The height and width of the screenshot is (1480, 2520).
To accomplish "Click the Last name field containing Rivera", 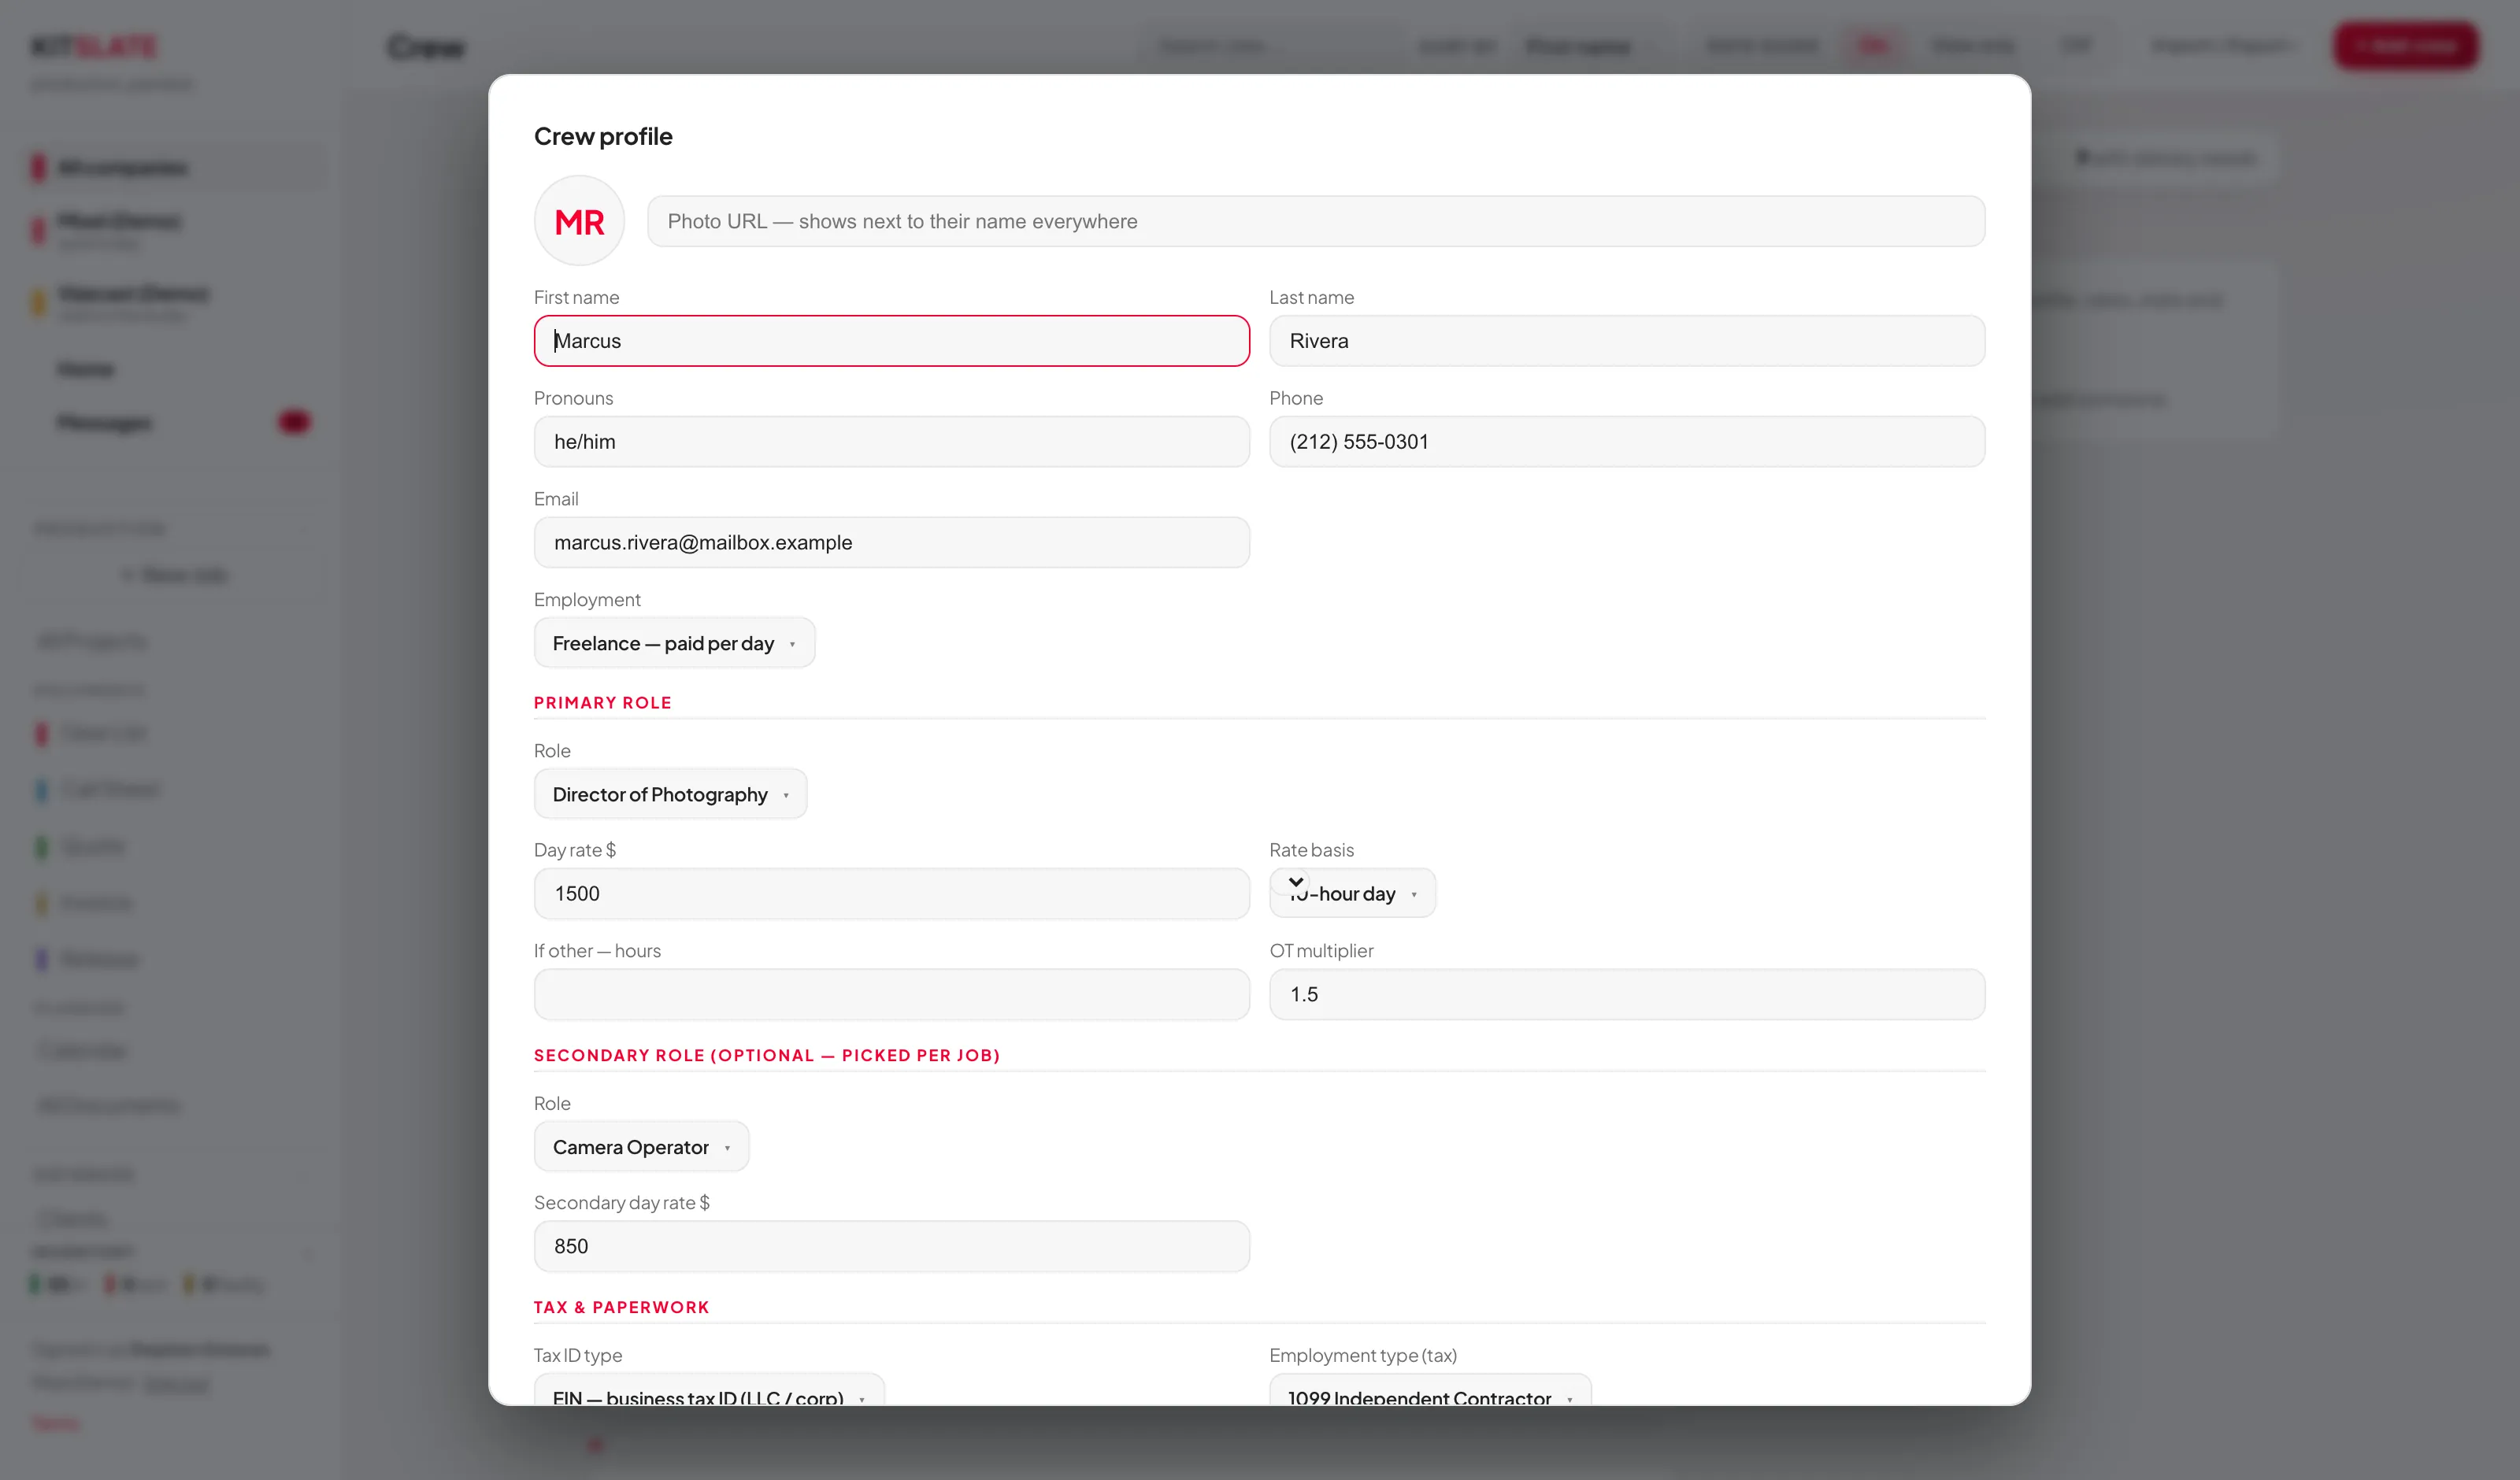I will tap(1626, 341).
